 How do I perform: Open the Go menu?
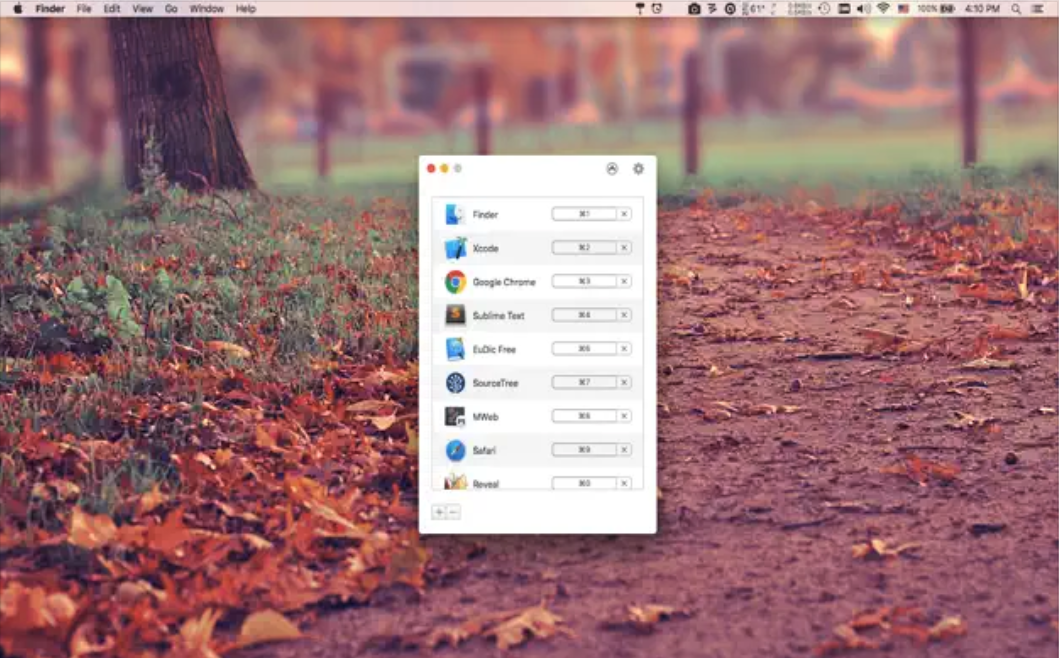pos(171,9)
